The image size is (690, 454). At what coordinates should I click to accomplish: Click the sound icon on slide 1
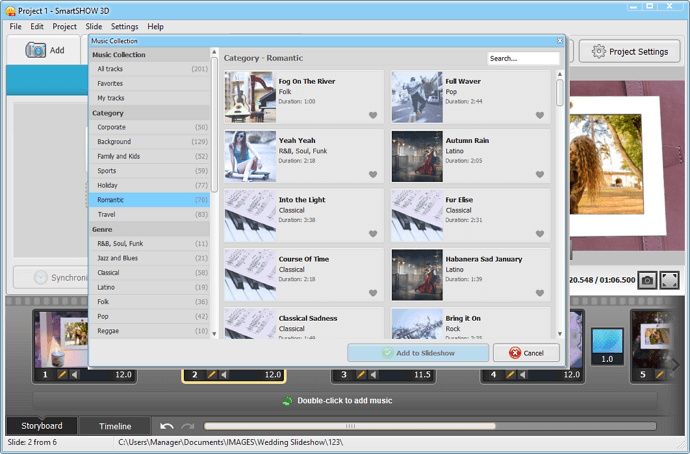[74, 375]
